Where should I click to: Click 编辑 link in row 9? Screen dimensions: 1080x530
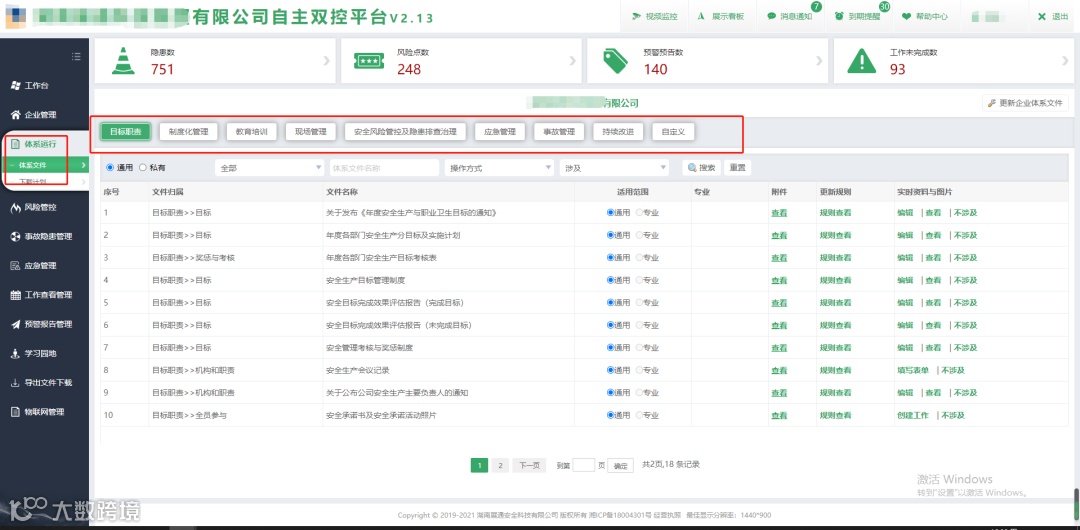[x=905, y=393]
